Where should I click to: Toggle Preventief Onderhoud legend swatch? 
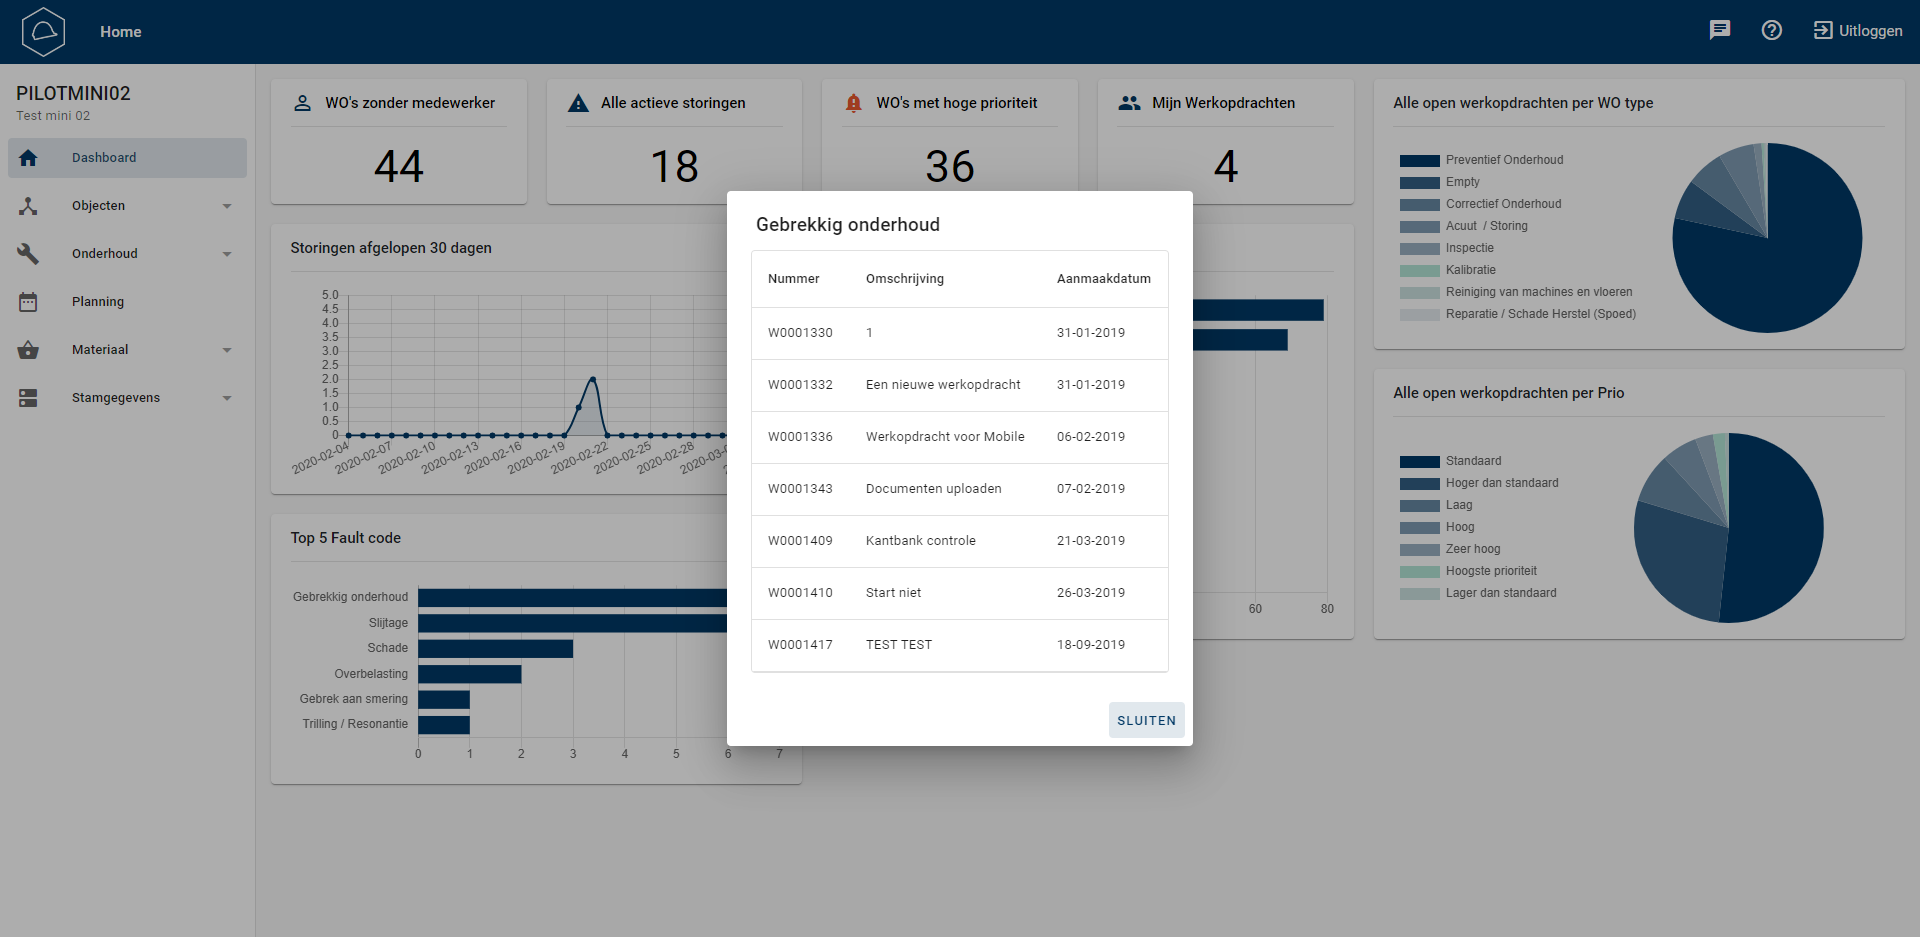(1419, 160)
